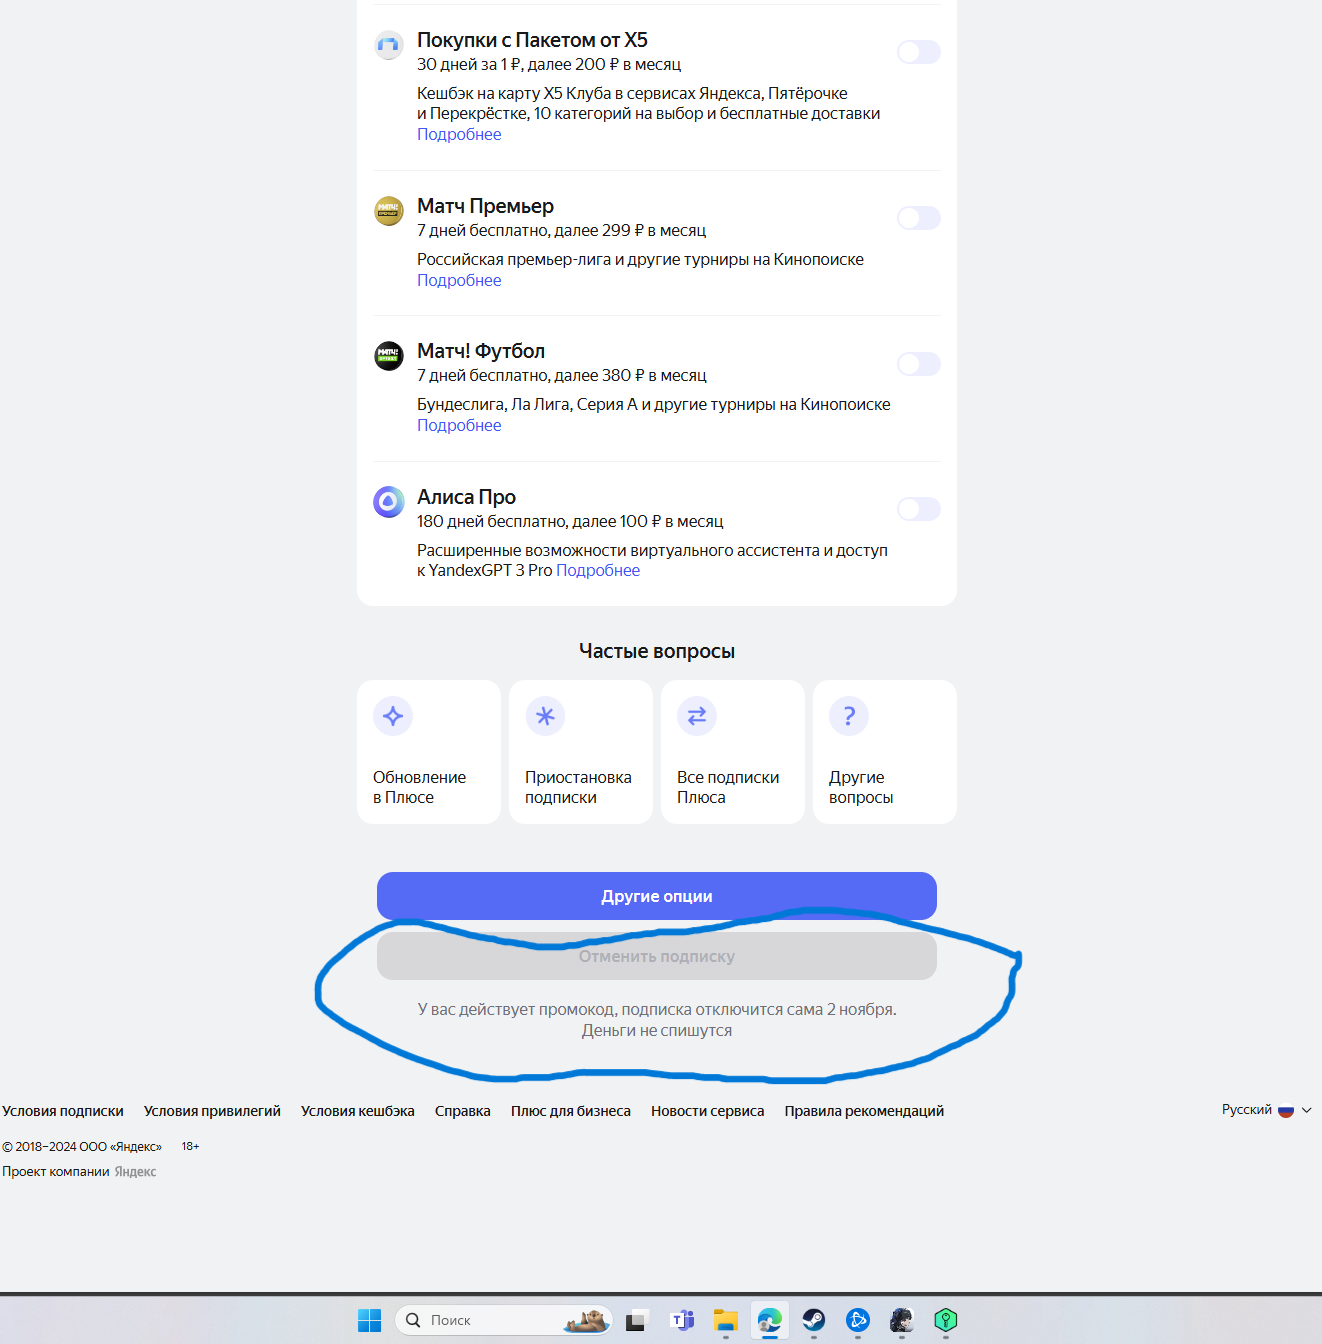Click the X5 Пакет service icon
The width and height of the screenshot is (1322, 1344).
389,45
